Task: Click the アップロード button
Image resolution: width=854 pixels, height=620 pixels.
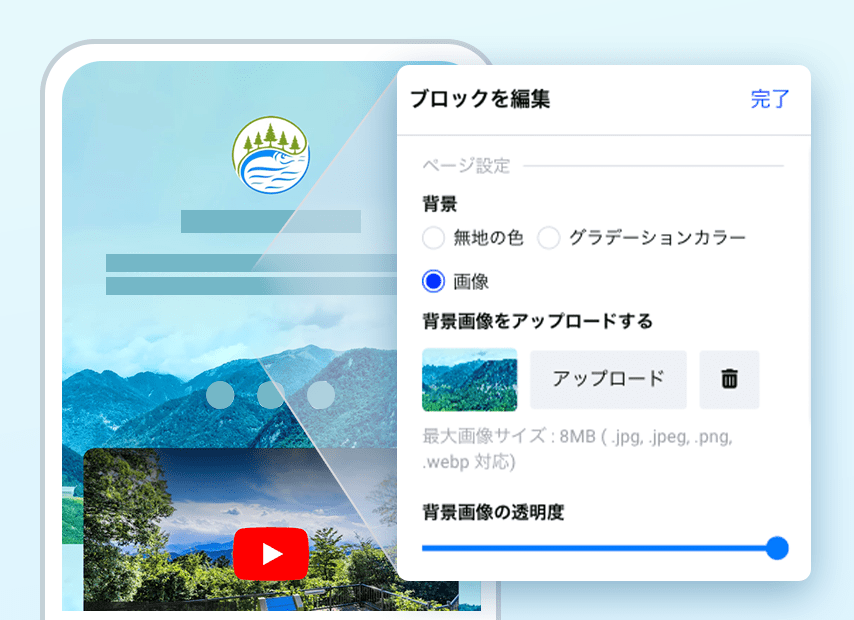Action: pyautogui.click(x=608, y=379)
